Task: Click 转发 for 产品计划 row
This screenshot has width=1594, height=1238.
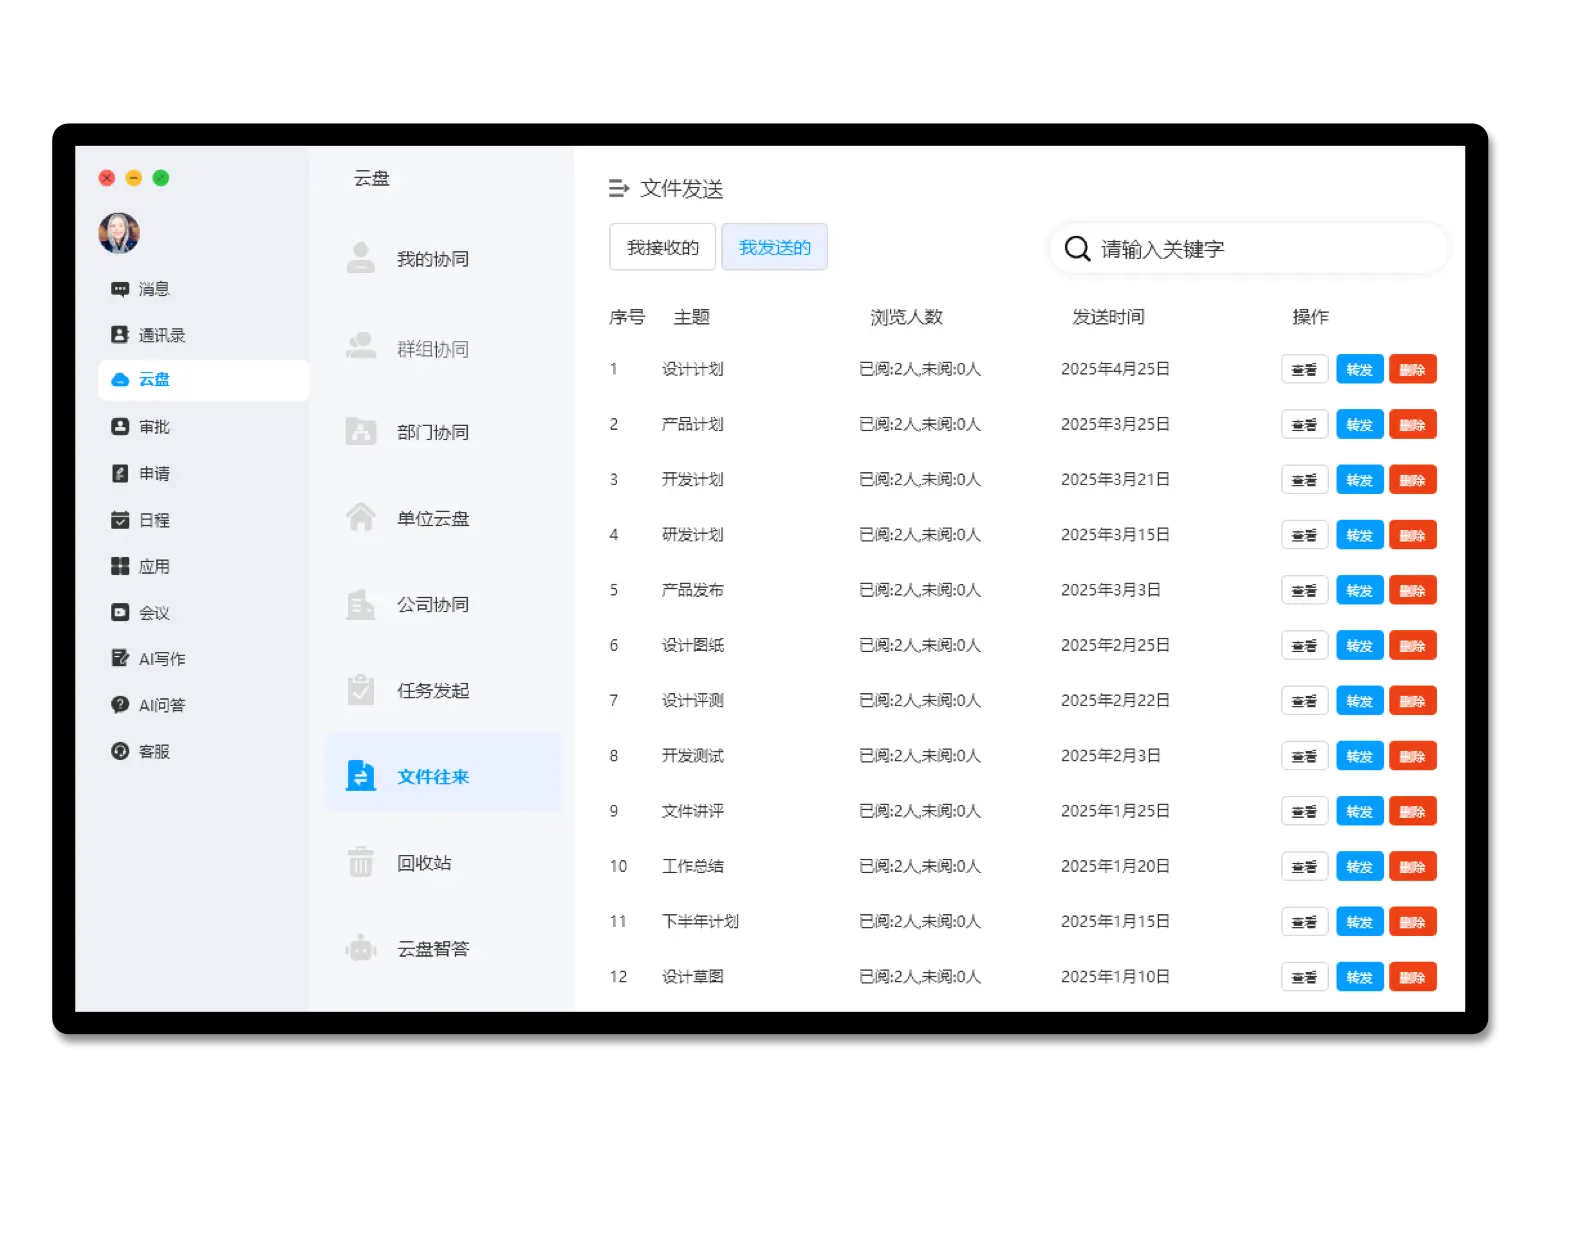Action: [x=1359, y=425]
